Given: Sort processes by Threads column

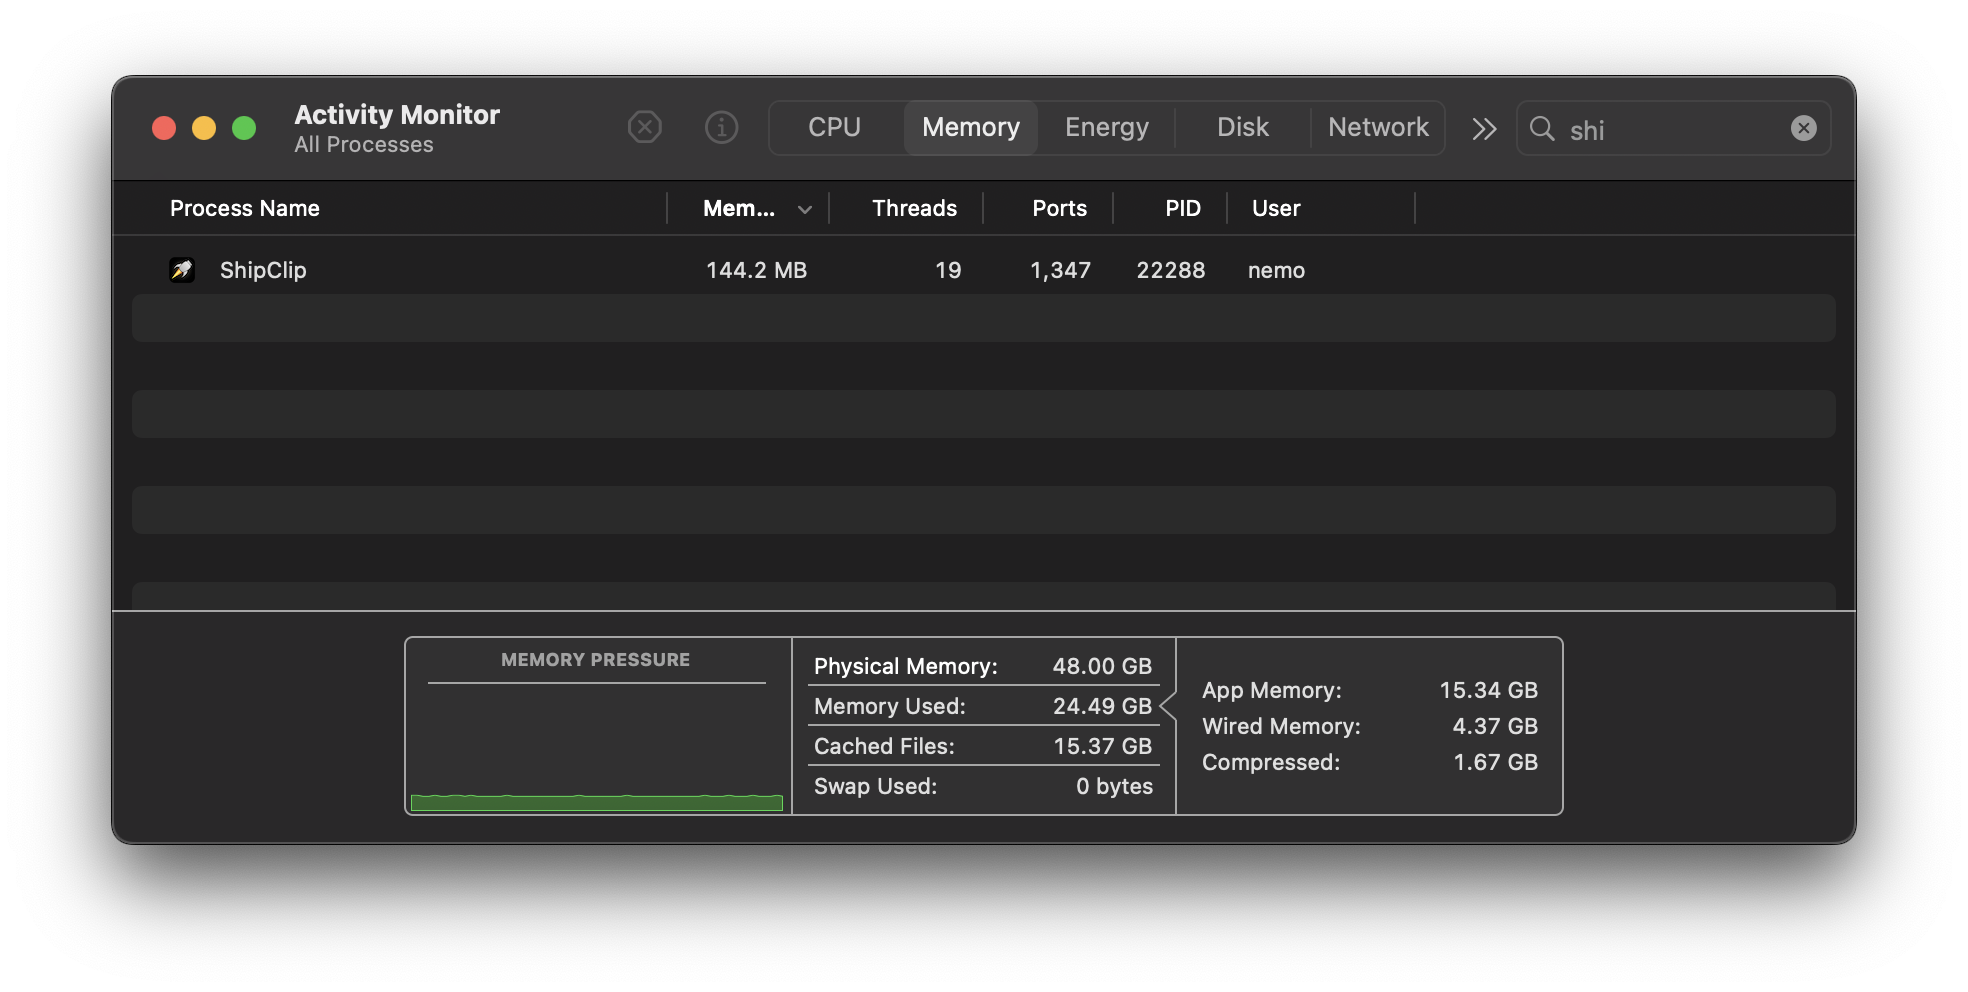Looking at the screenshot, I should point(913,208).
